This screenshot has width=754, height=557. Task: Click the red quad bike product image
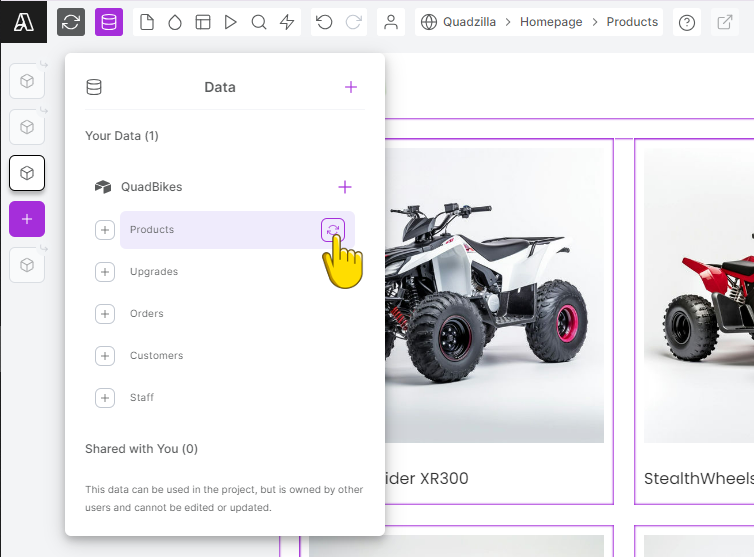click(x=699, y=295)
